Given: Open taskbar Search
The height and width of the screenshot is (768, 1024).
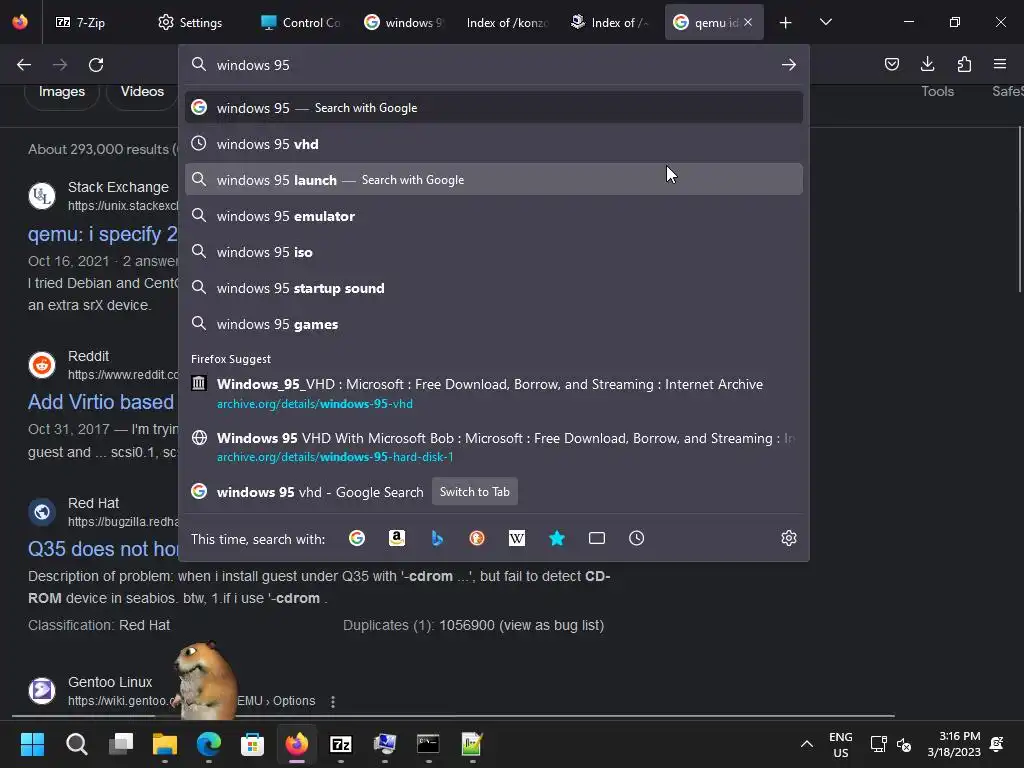Looking at the screenshot, I should pyautogui.click(x=76, y=744).
